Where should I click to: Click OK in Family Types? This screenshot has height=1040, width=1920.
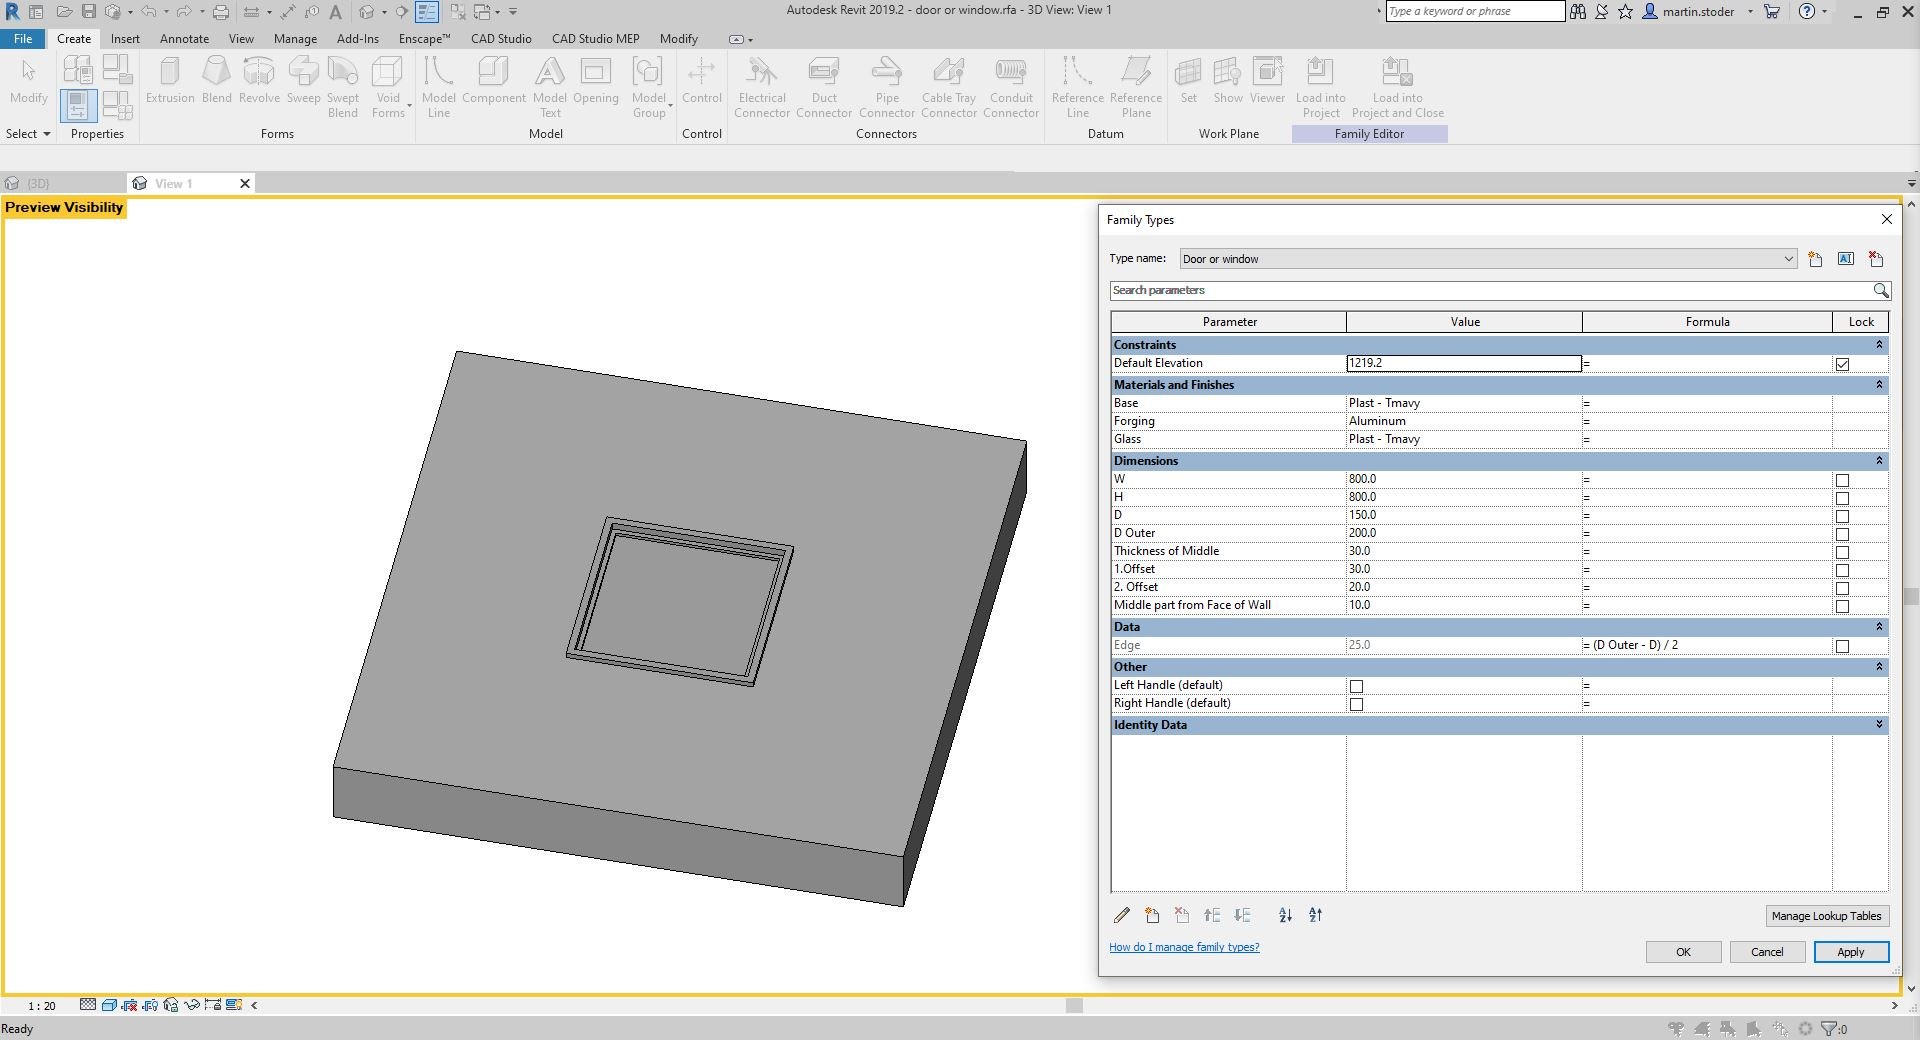point(1683,952)
